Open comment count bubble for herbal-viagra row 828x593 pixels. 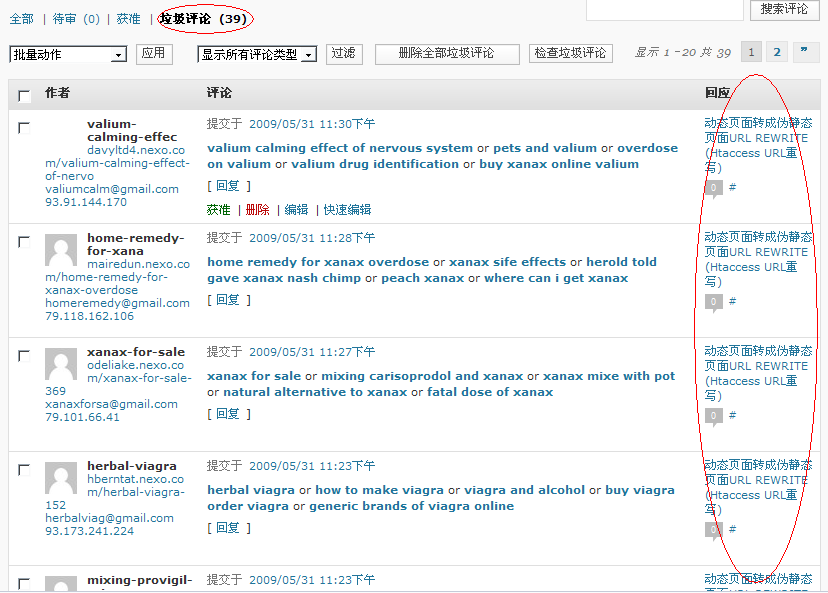point(713,531)
